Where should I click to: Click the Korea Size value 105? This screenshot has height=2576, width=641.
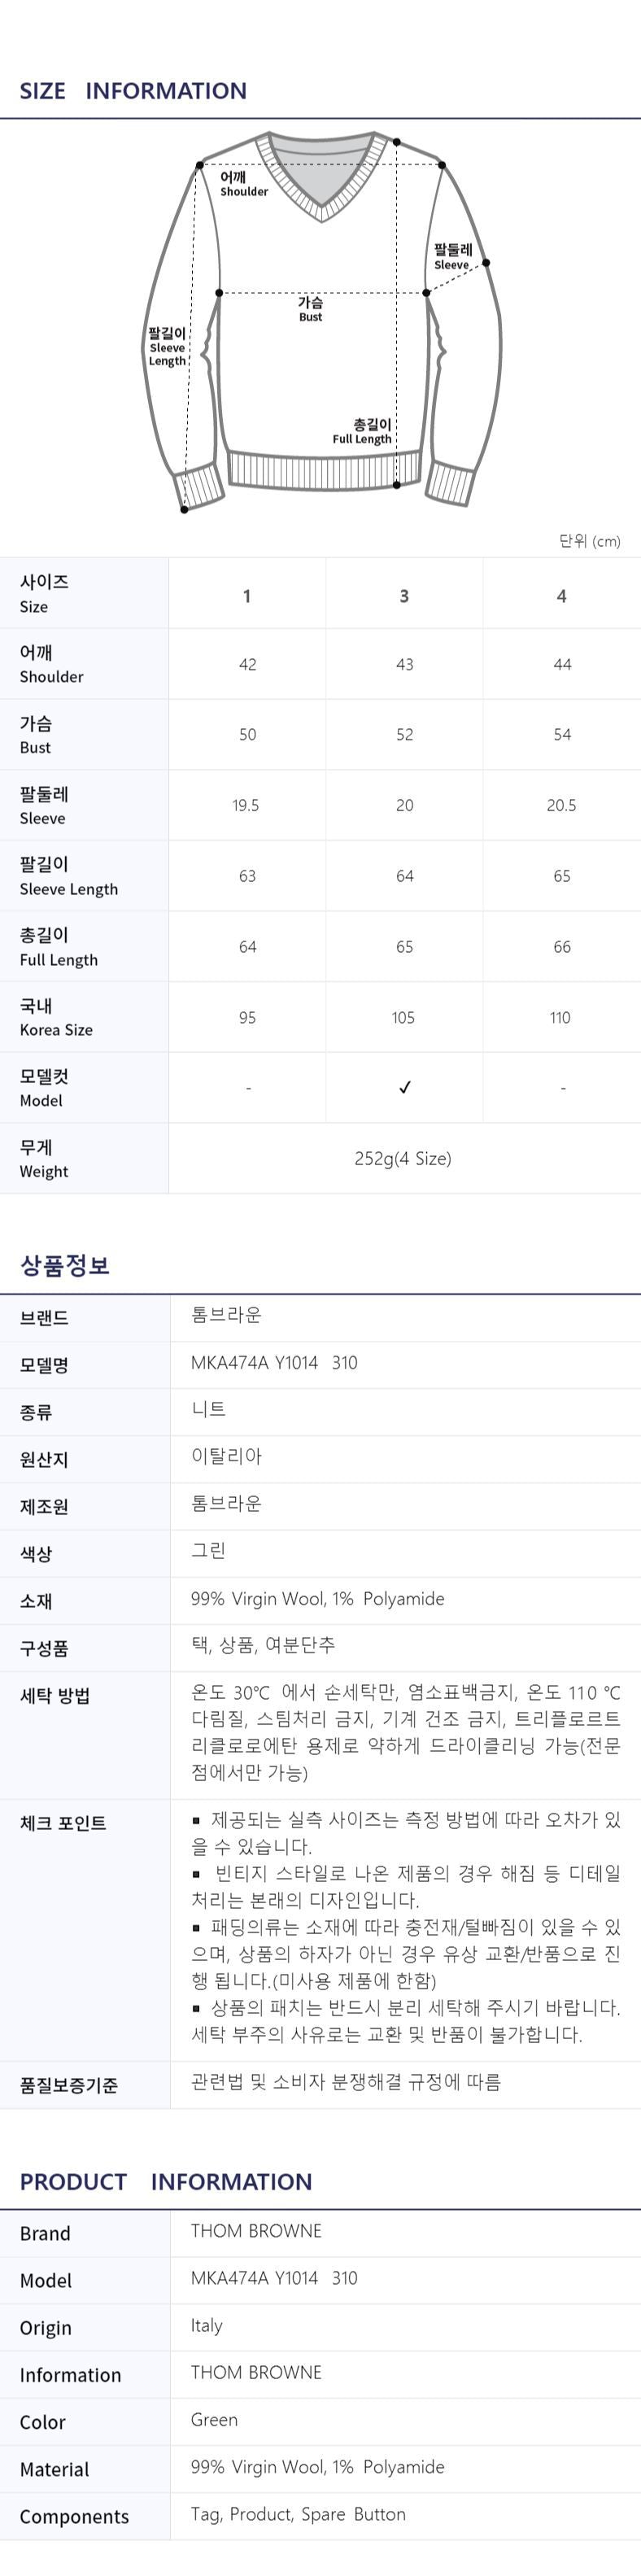pos(403,1017)
